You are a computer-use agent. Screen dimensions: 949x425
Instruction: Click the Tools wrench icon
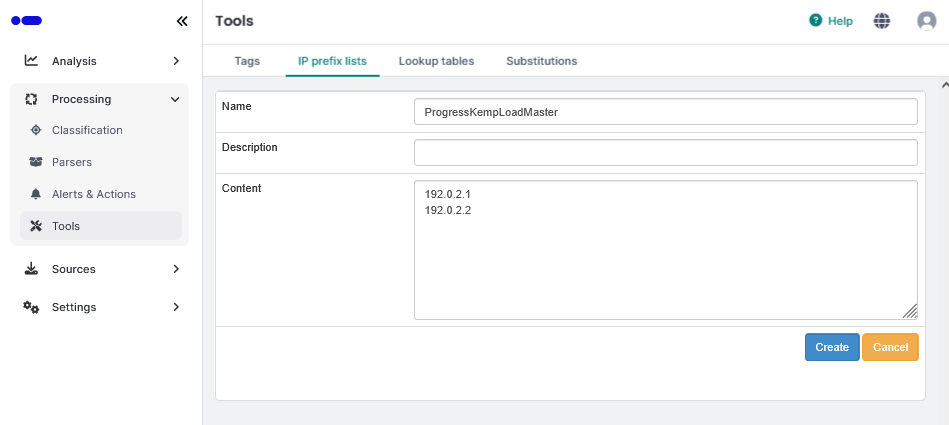click(x=36, y=226)
